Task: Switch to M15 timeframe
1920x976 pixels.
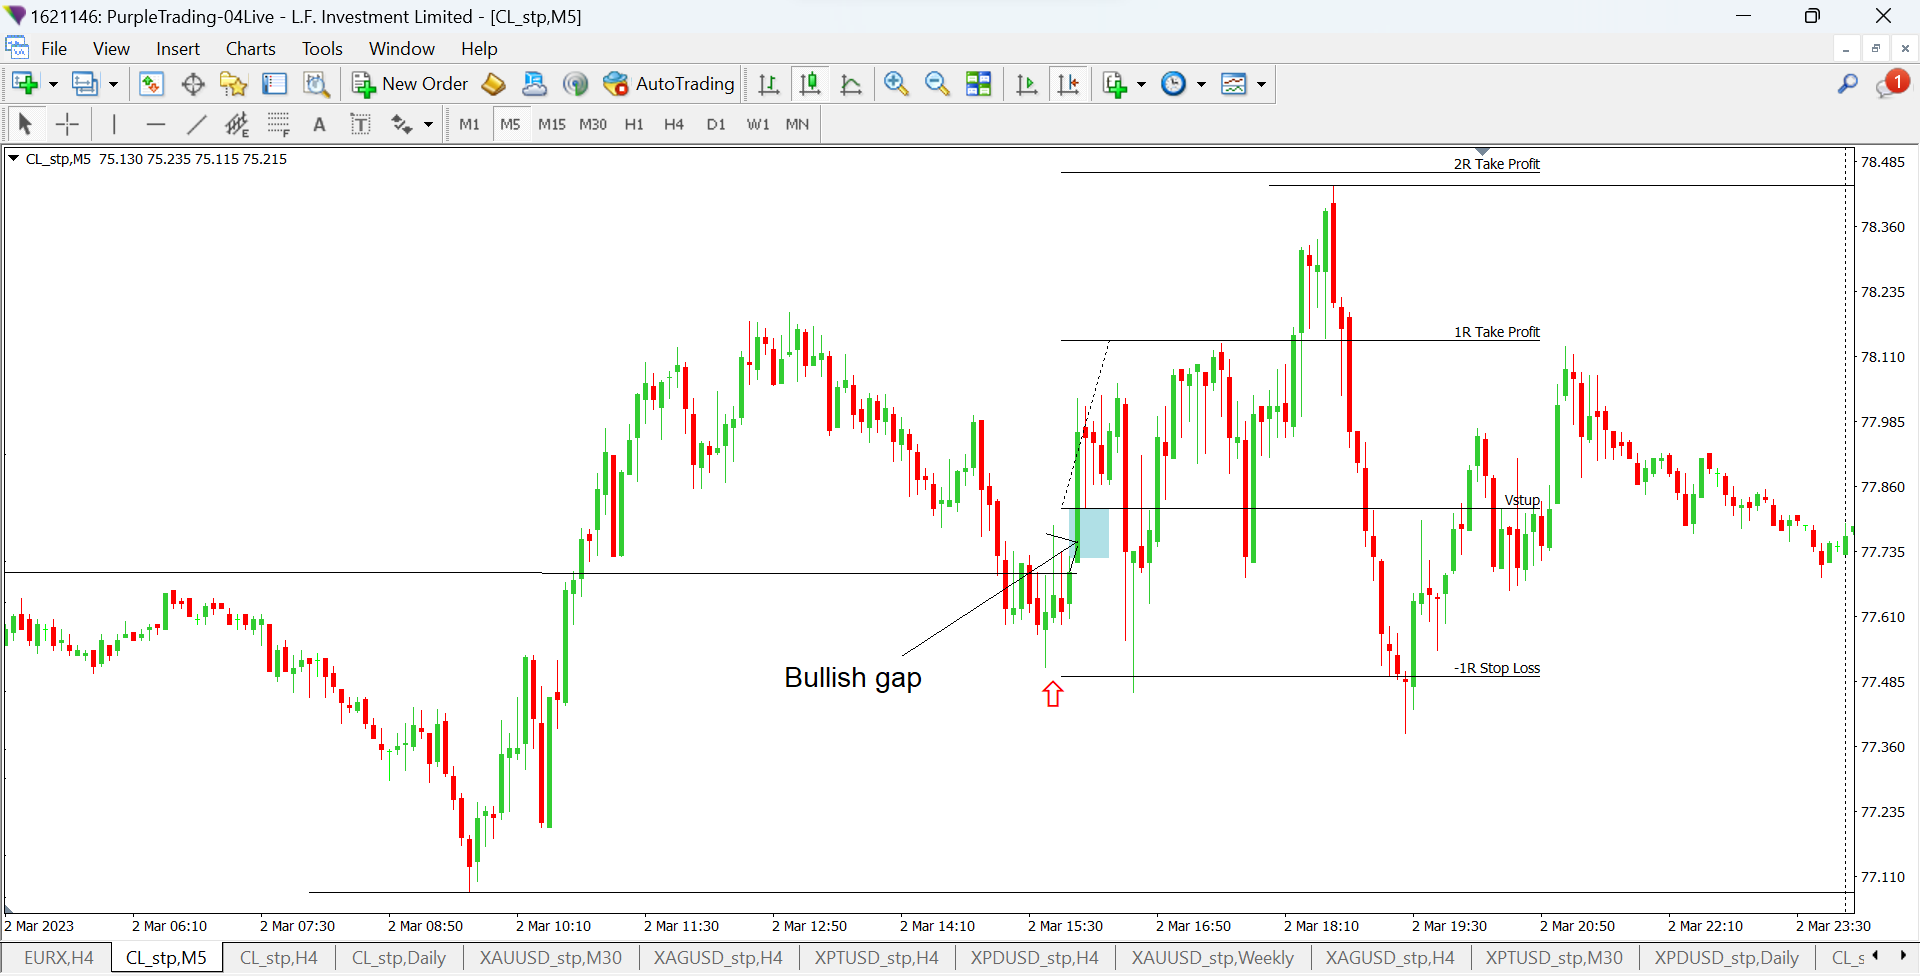Action: pos(552,124)
